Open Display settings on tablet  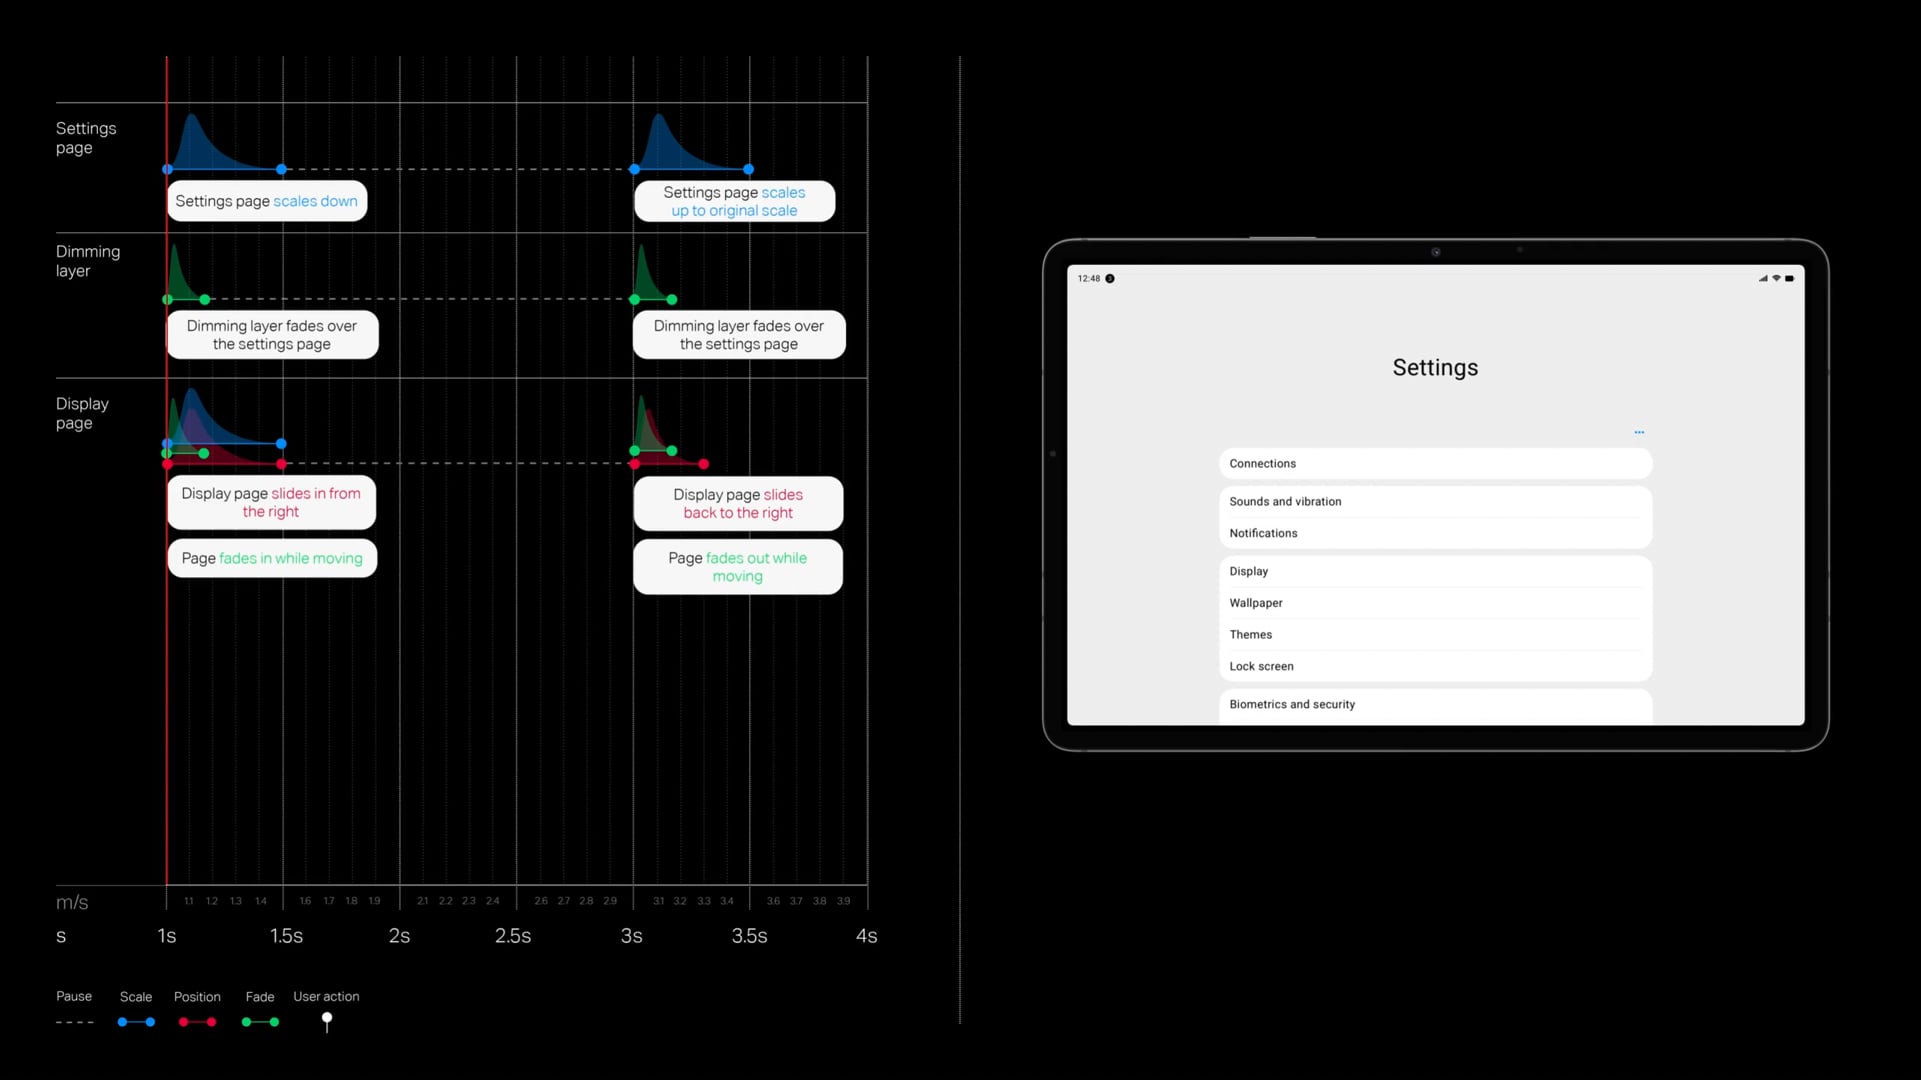1435,572
